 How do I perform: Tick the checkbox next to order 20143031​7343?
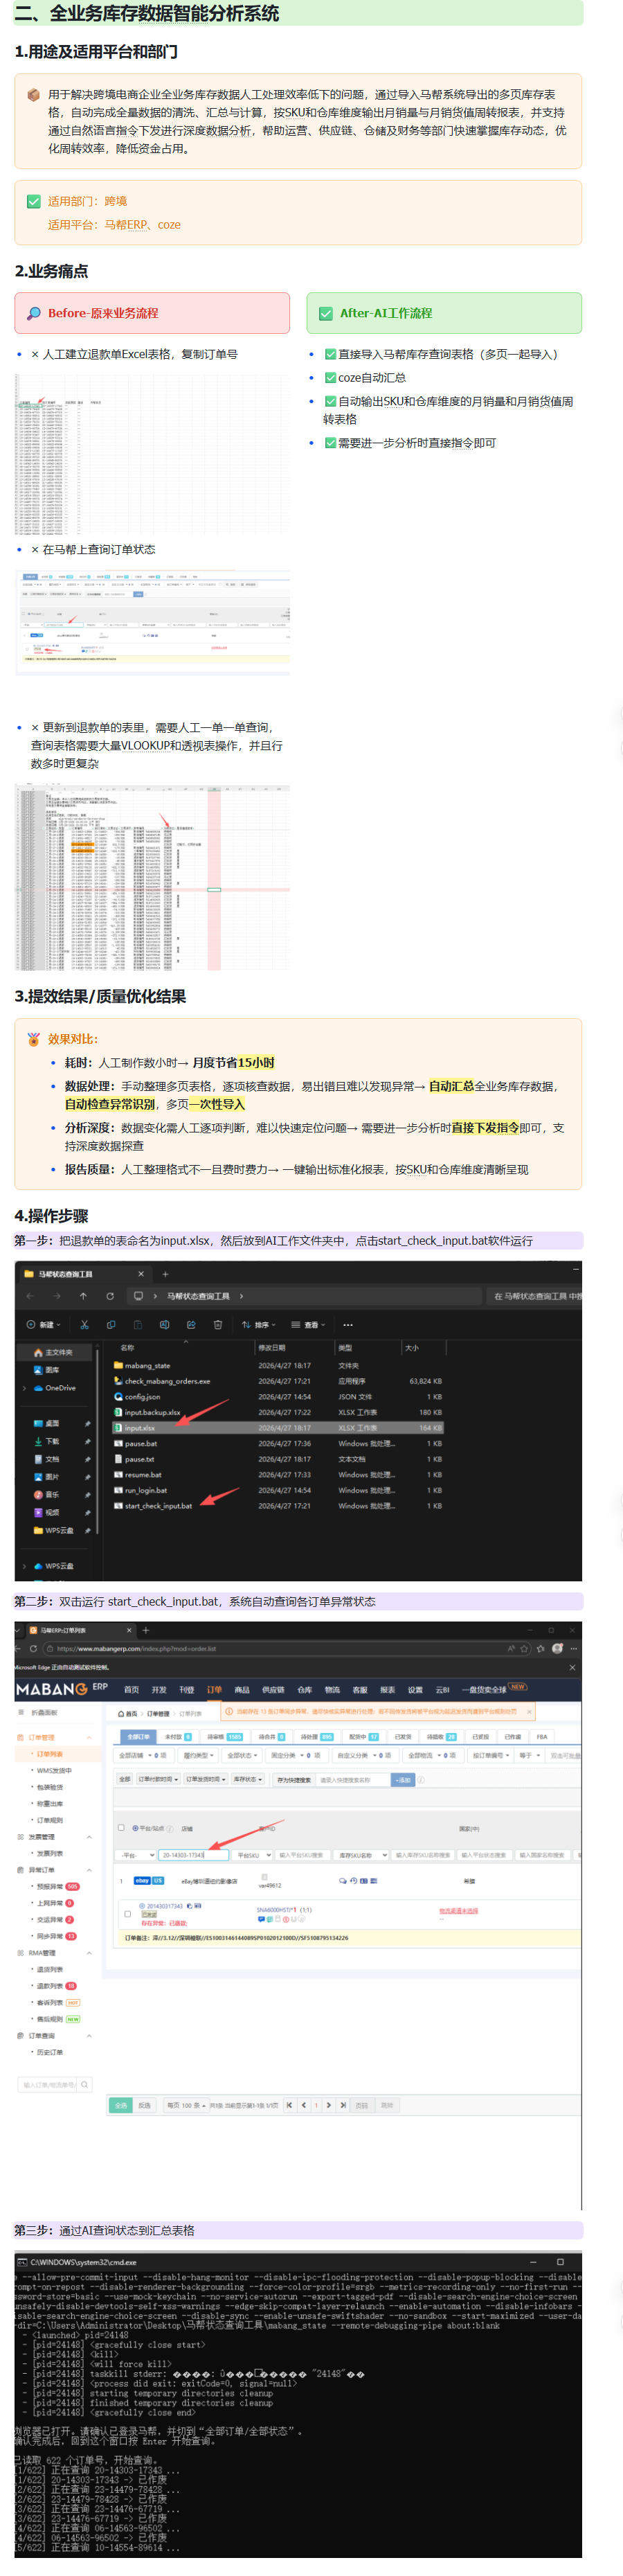click(127, 1914)
